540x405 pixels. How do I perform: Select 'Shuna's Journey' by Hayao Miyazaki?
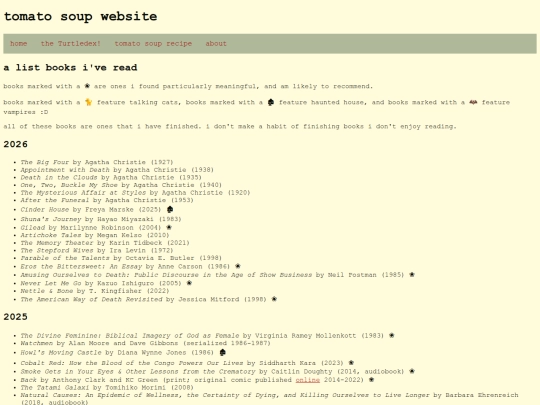[101, 219]
